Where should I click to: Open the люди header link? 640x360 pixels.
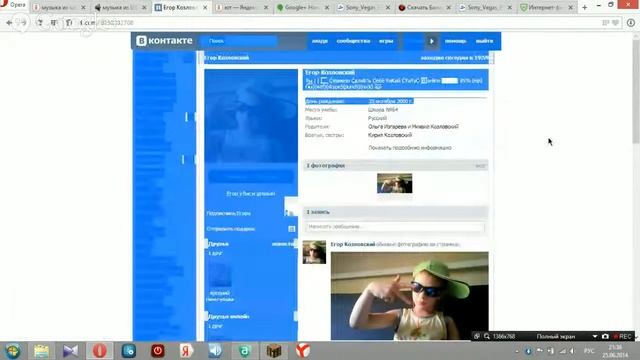[320, 41]
